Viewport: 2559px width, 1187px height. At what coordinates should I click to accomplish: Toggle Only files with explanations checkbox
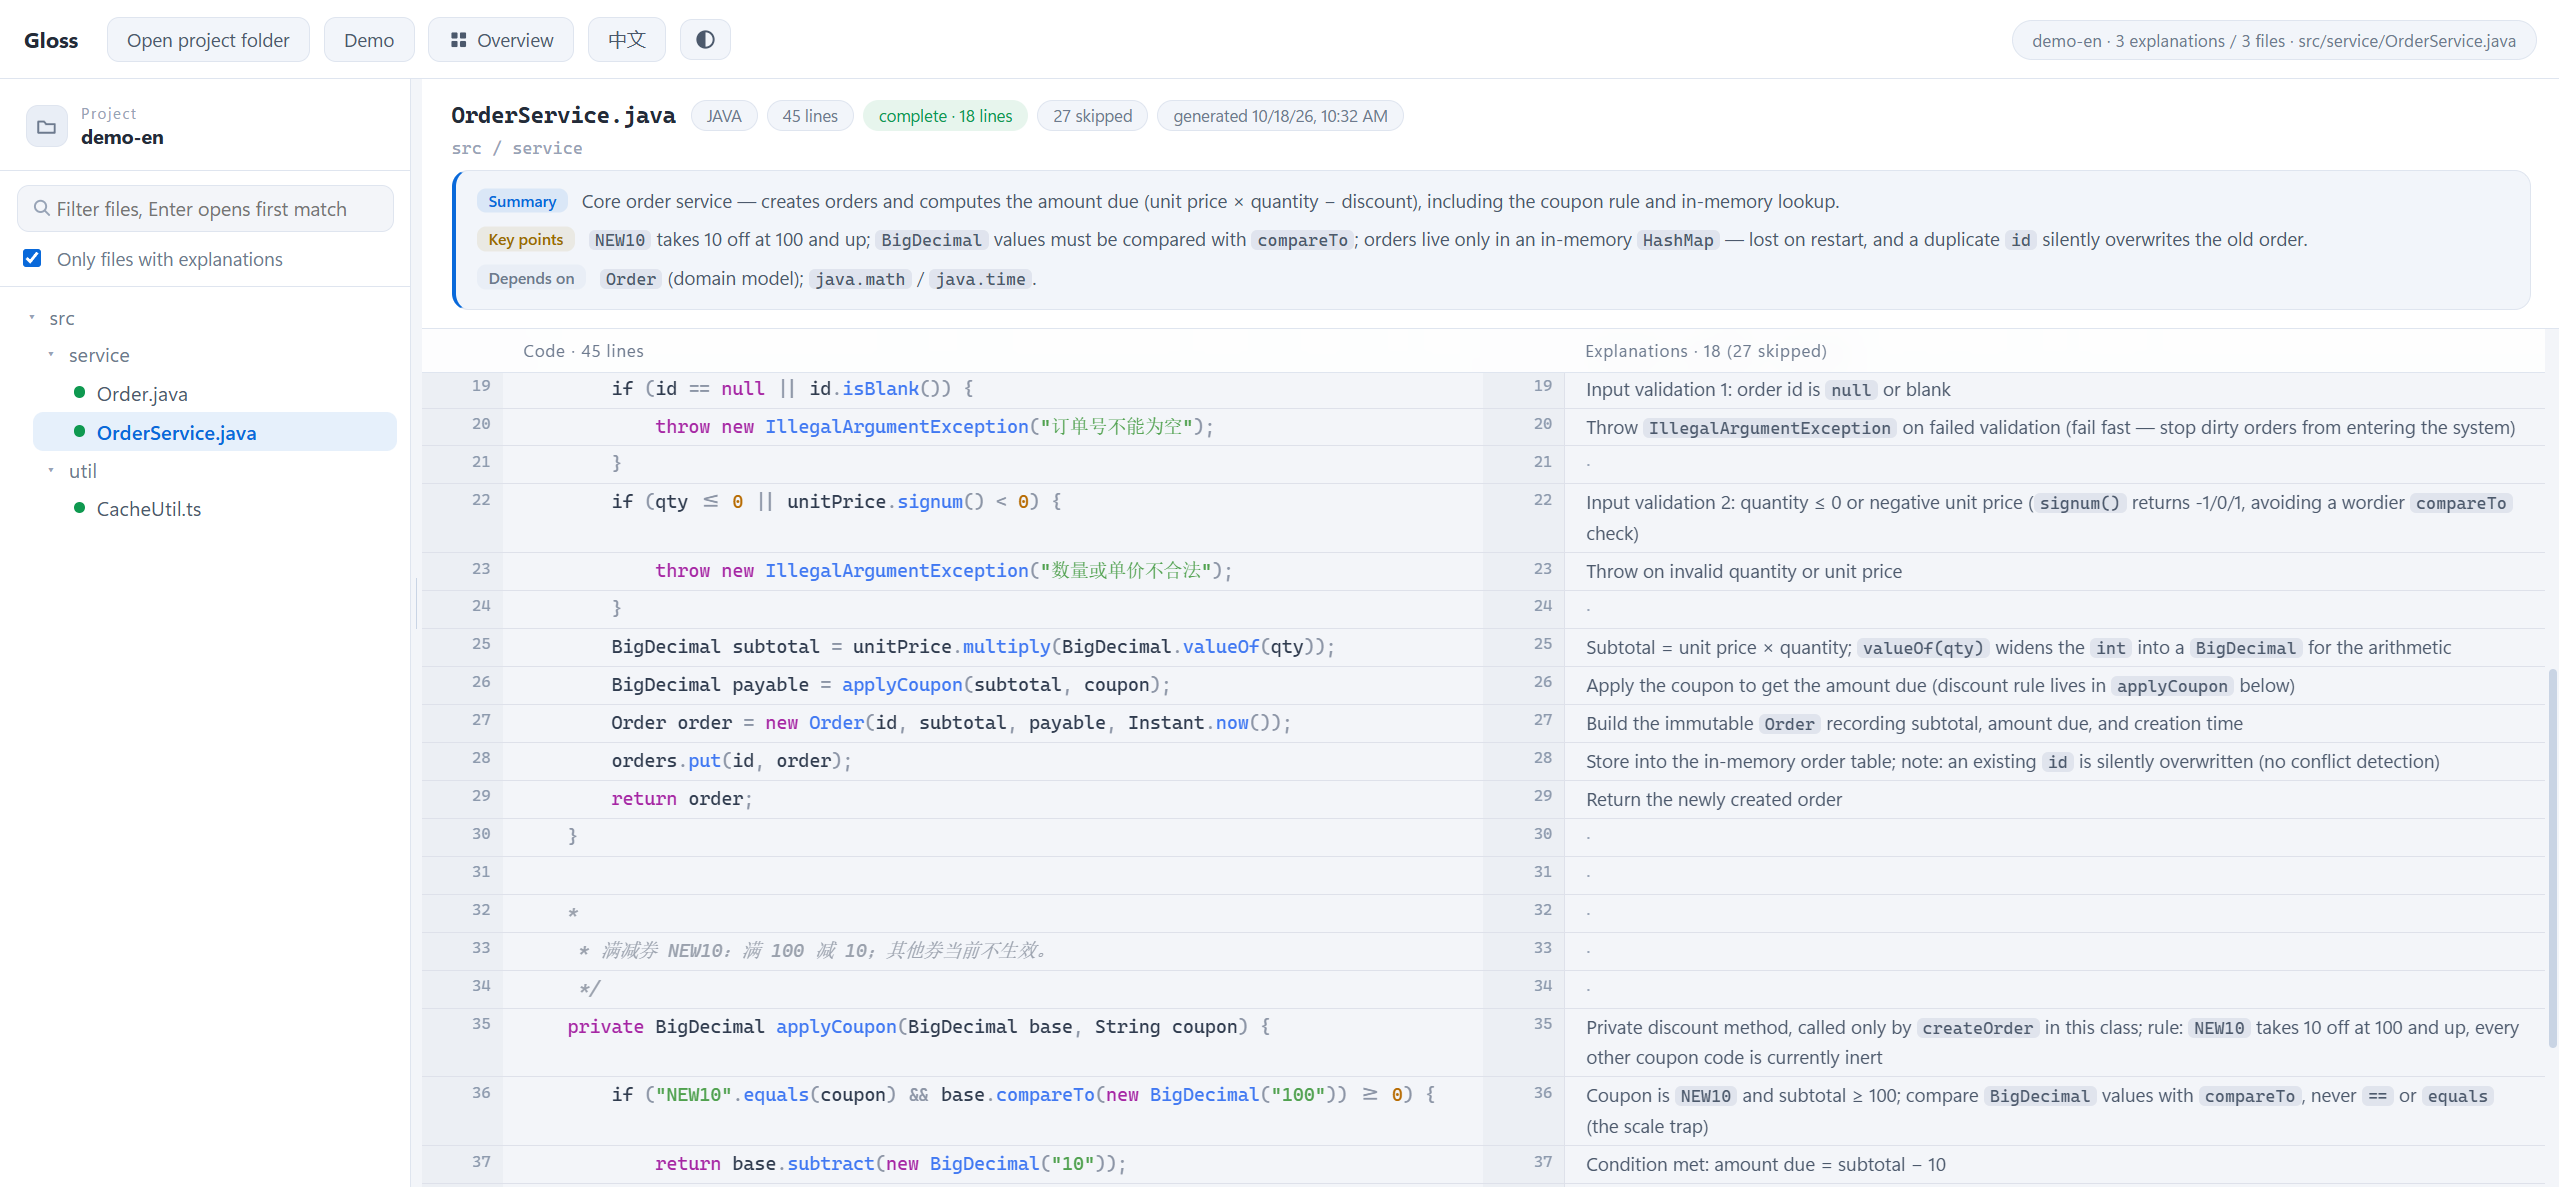[32, 258]
